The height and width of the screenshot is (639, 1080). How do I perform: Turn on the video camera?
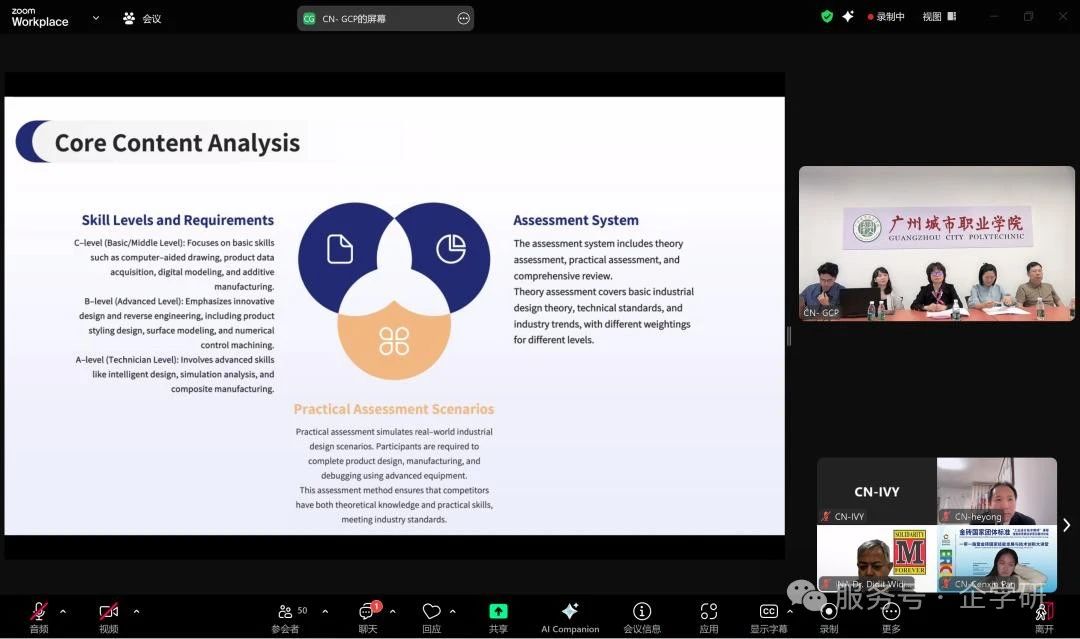tap(109, 612)
